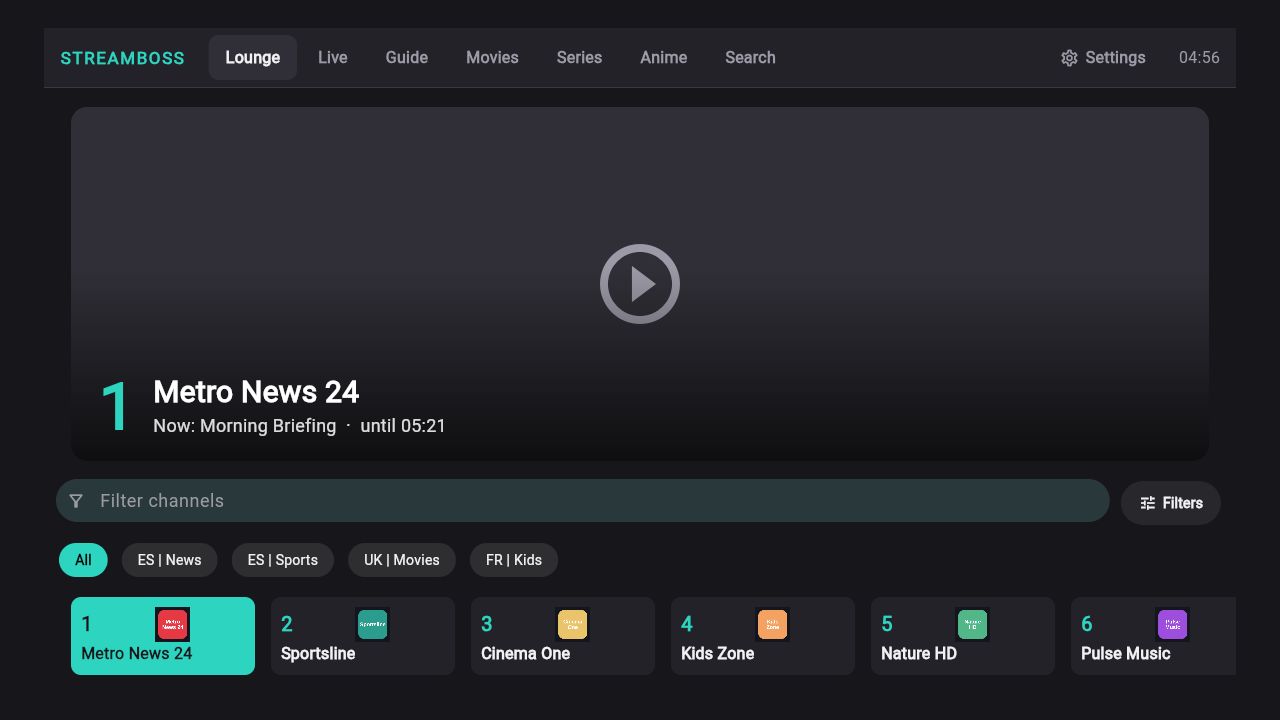Click the Metro News 24 heading in the preview
The width and height of the screenshot is (1280, 720).
[256, 392]
